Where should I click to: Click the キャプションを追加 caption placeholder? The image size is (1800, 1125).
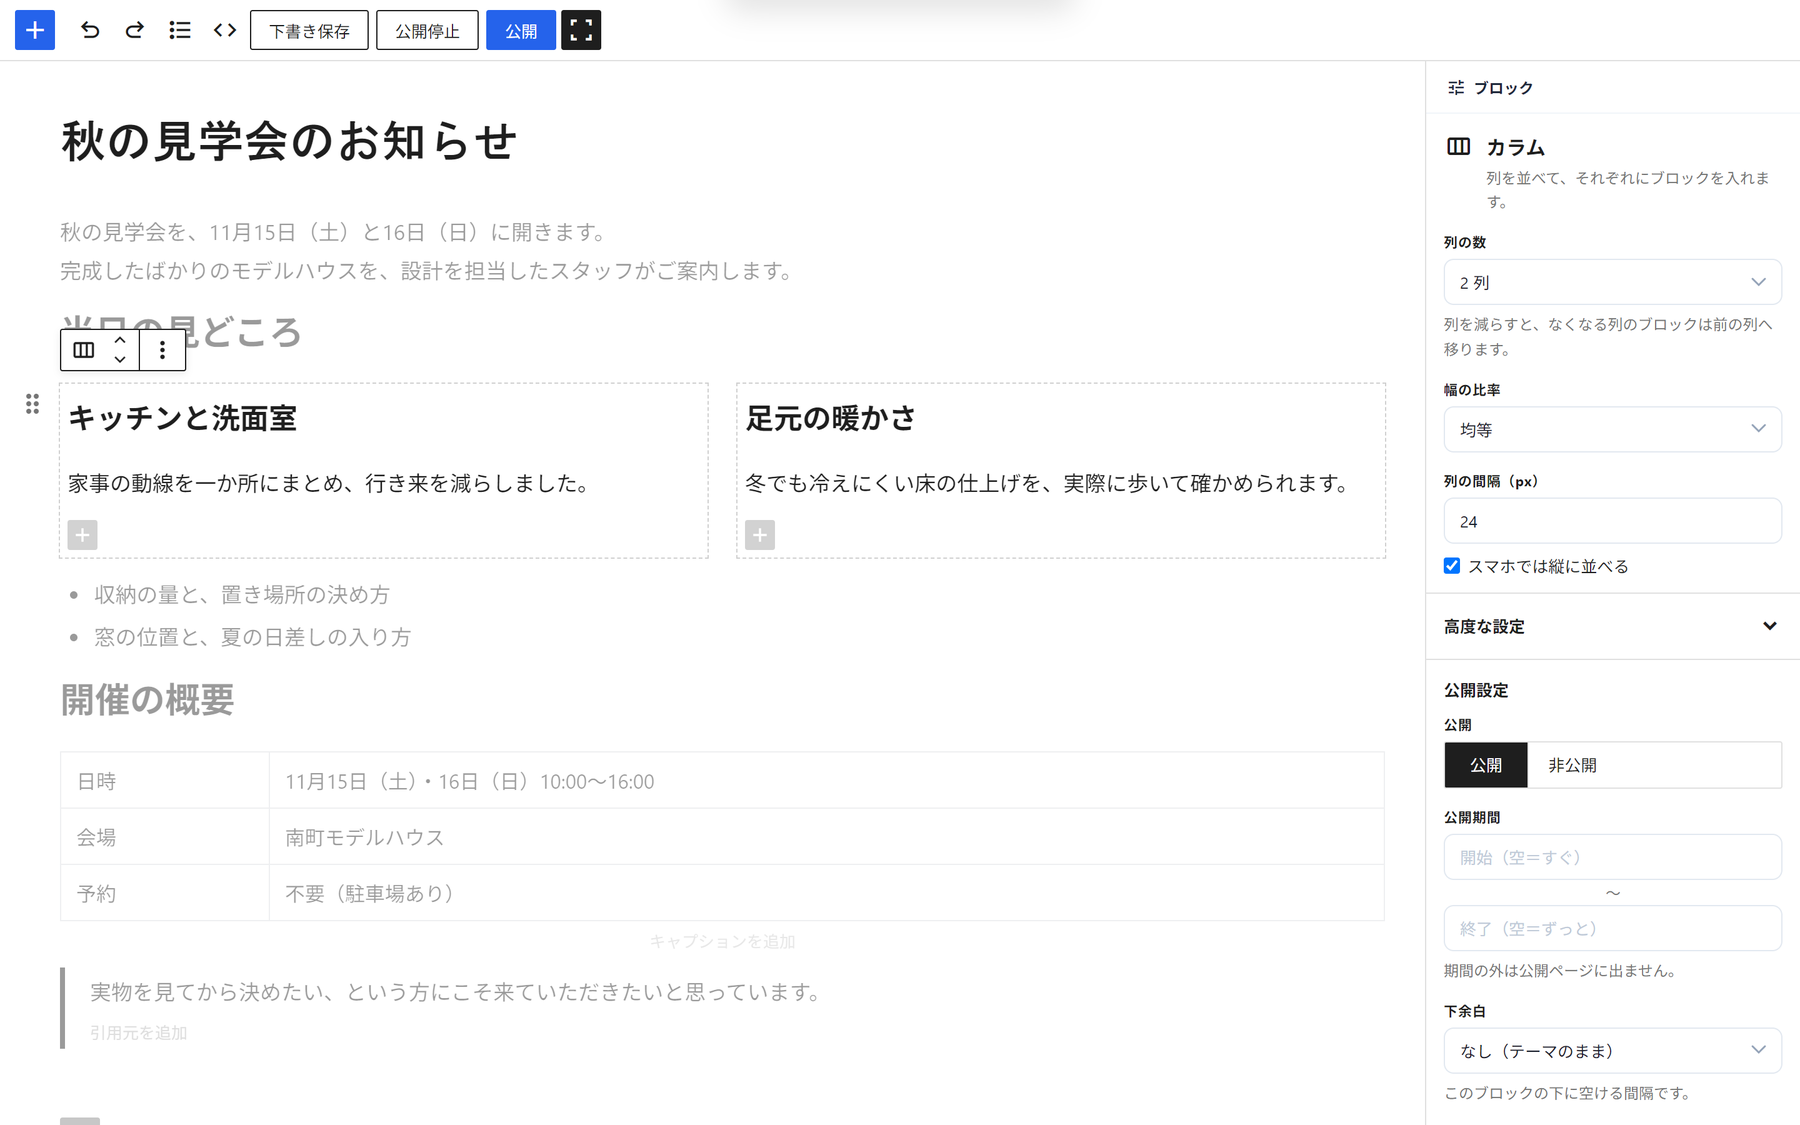(722, 942)
